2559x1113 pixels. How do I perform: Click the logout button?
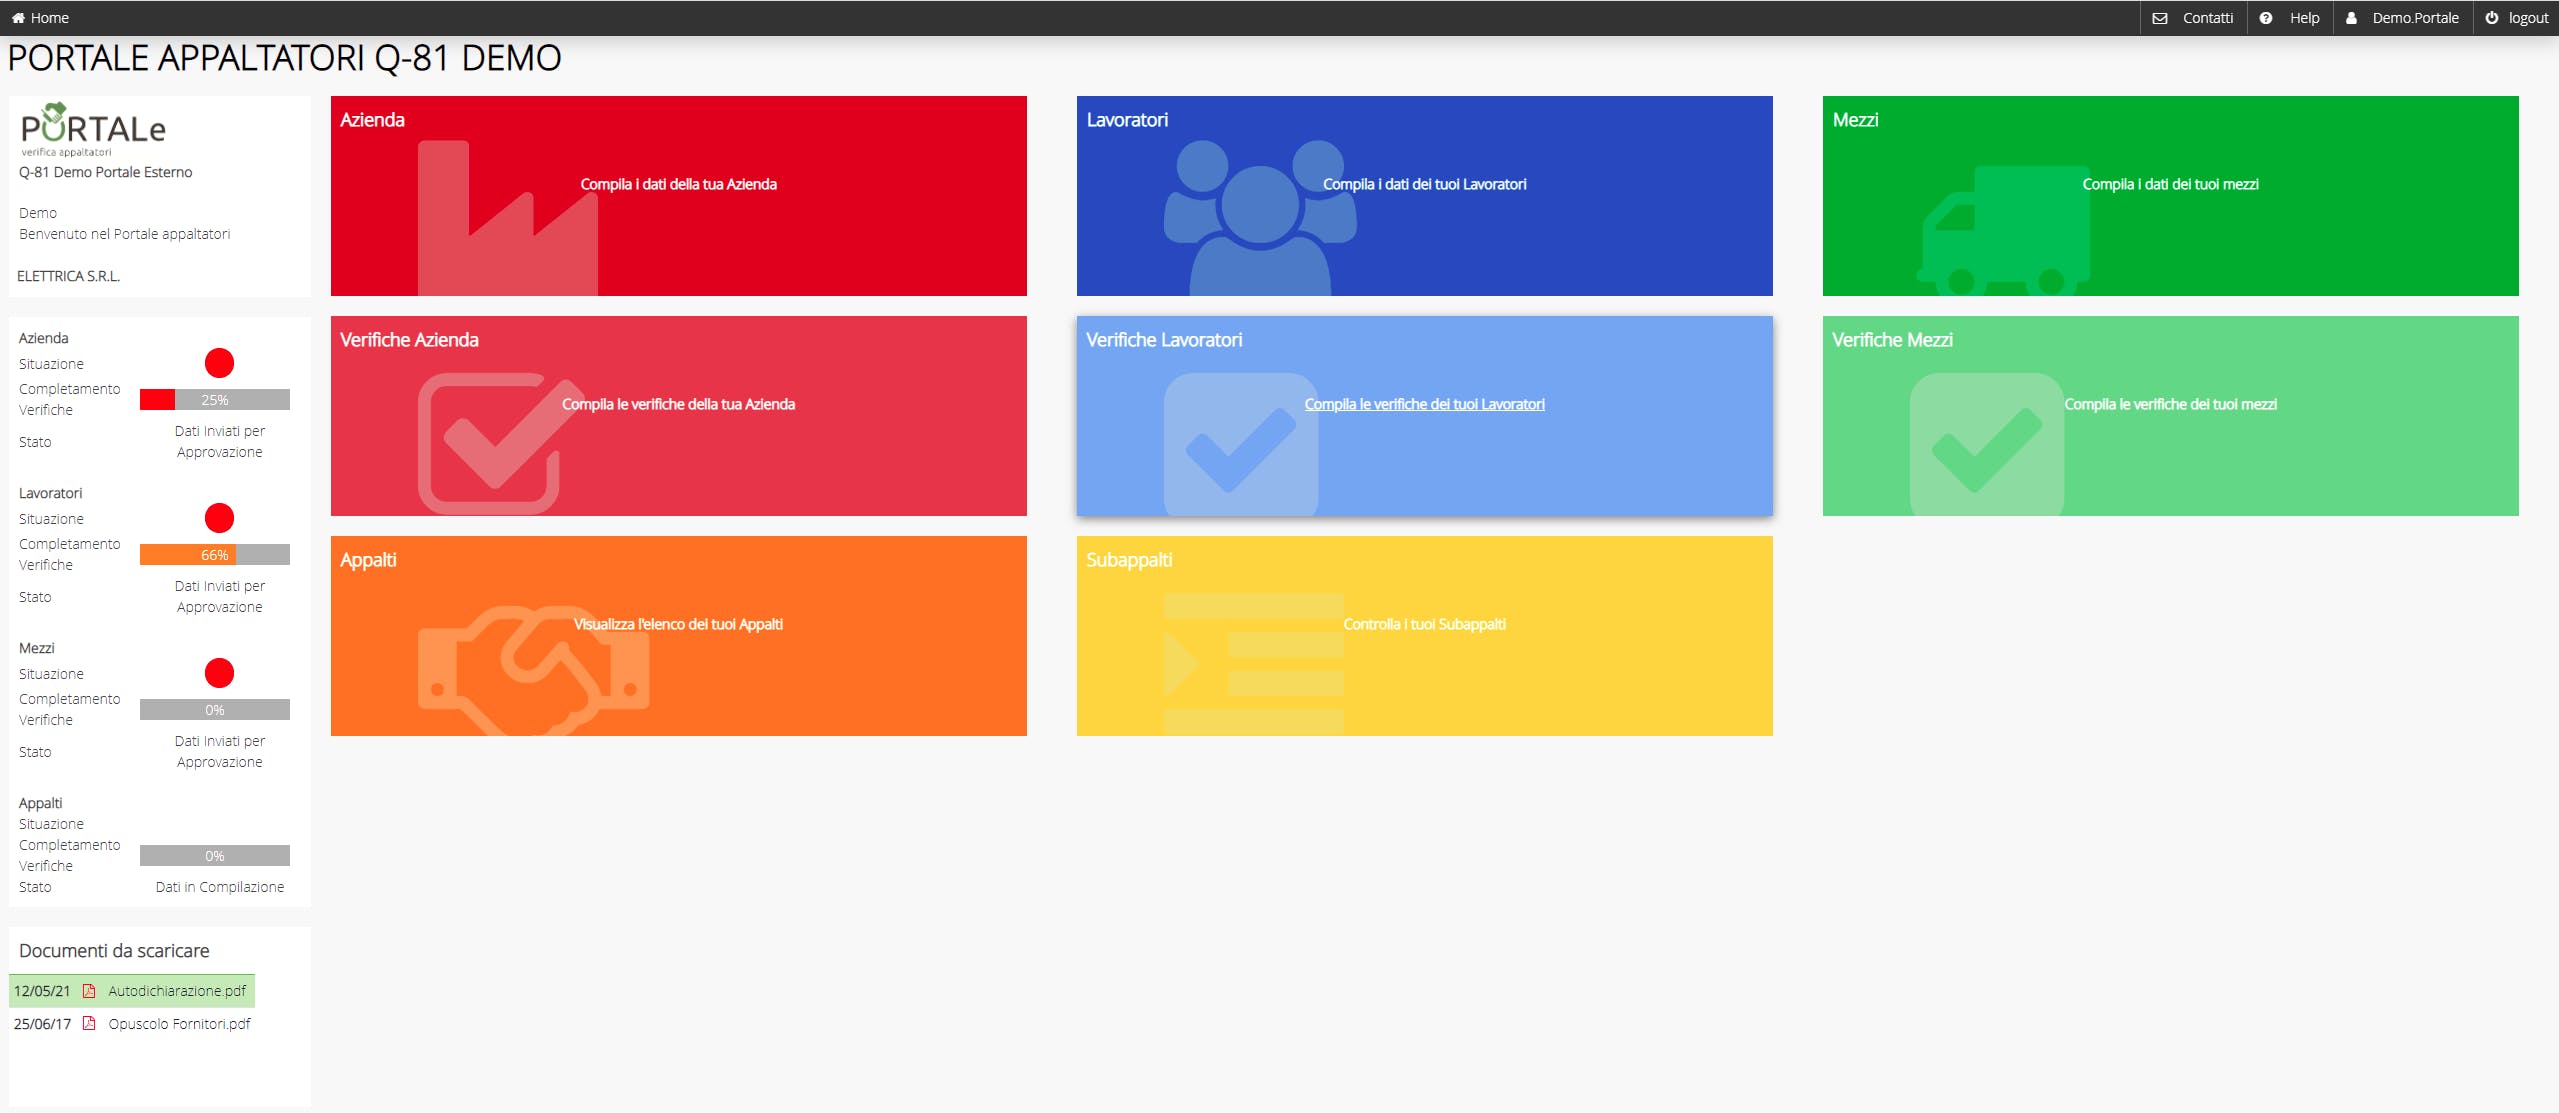[x=2517, y=18]
